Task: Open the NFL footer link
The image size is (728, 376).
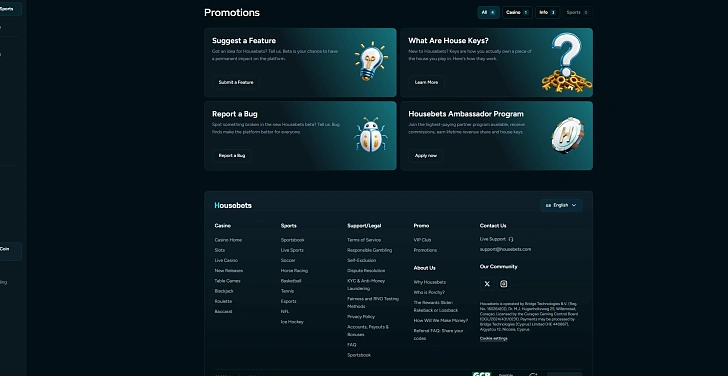Action: point(285,311)
